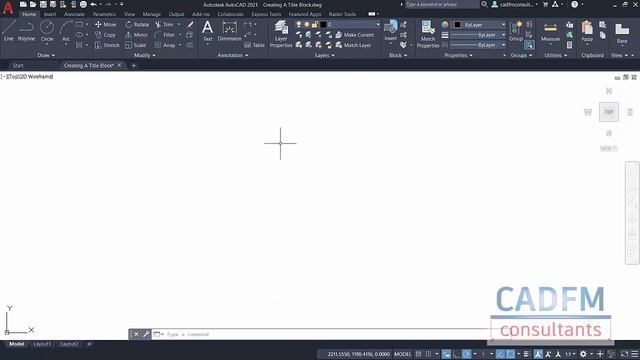
Task: Open the Parametric ribbon tab
Action: click(x=104, y=14)
